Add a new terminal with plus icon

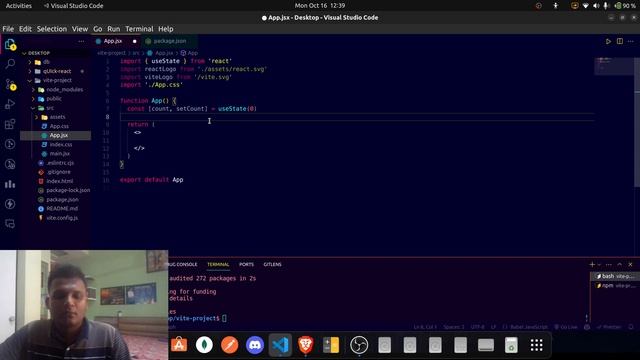592,264
